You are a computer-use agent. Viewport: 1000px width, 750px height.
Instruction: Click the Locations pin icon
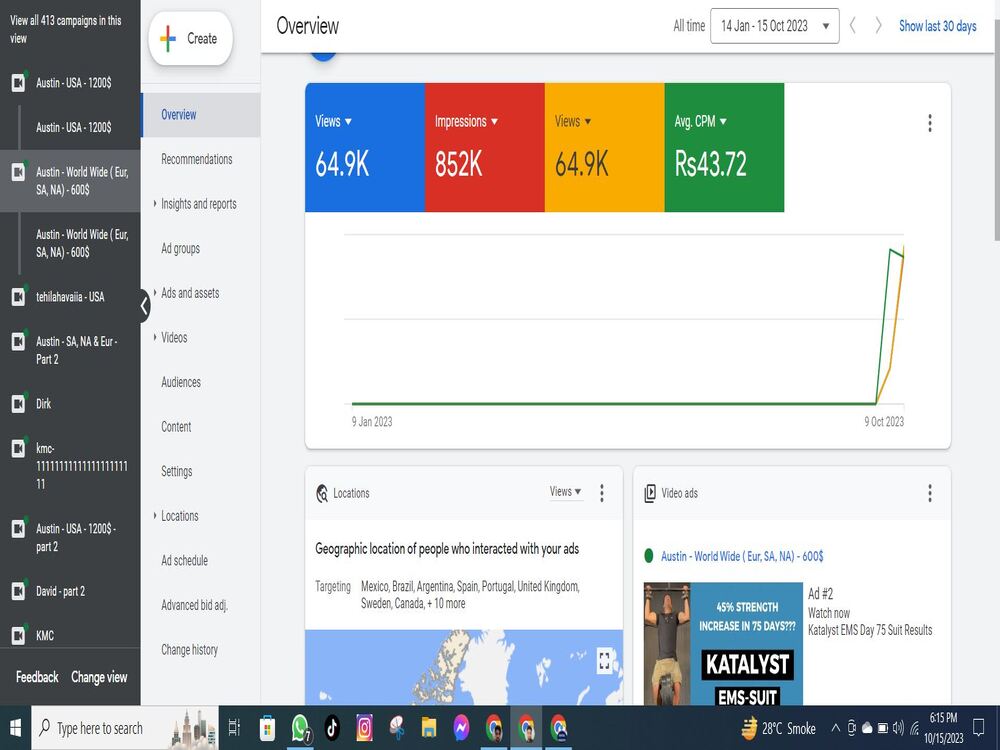pos(322,492)
